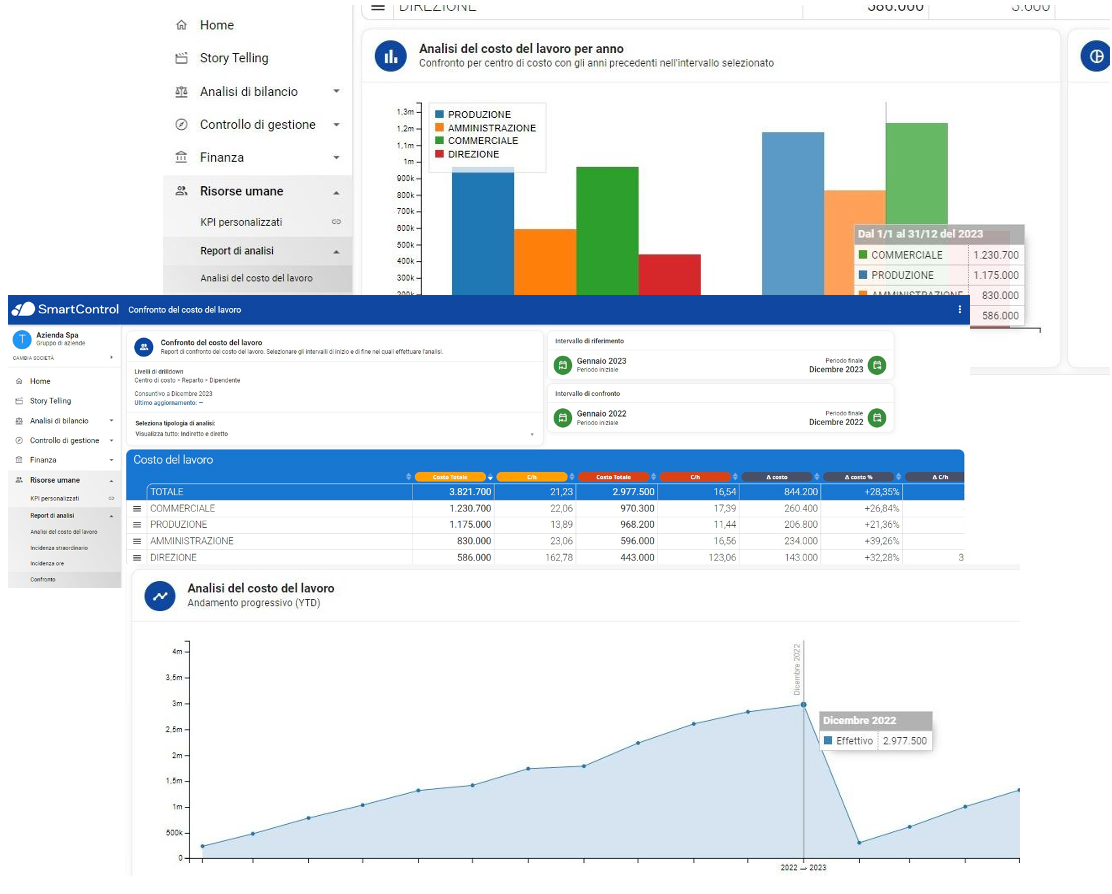Click drilldown menu icon on PRODUZIONE row
The width and height of the screenshot is (1112, 894).
pos(137,525)
